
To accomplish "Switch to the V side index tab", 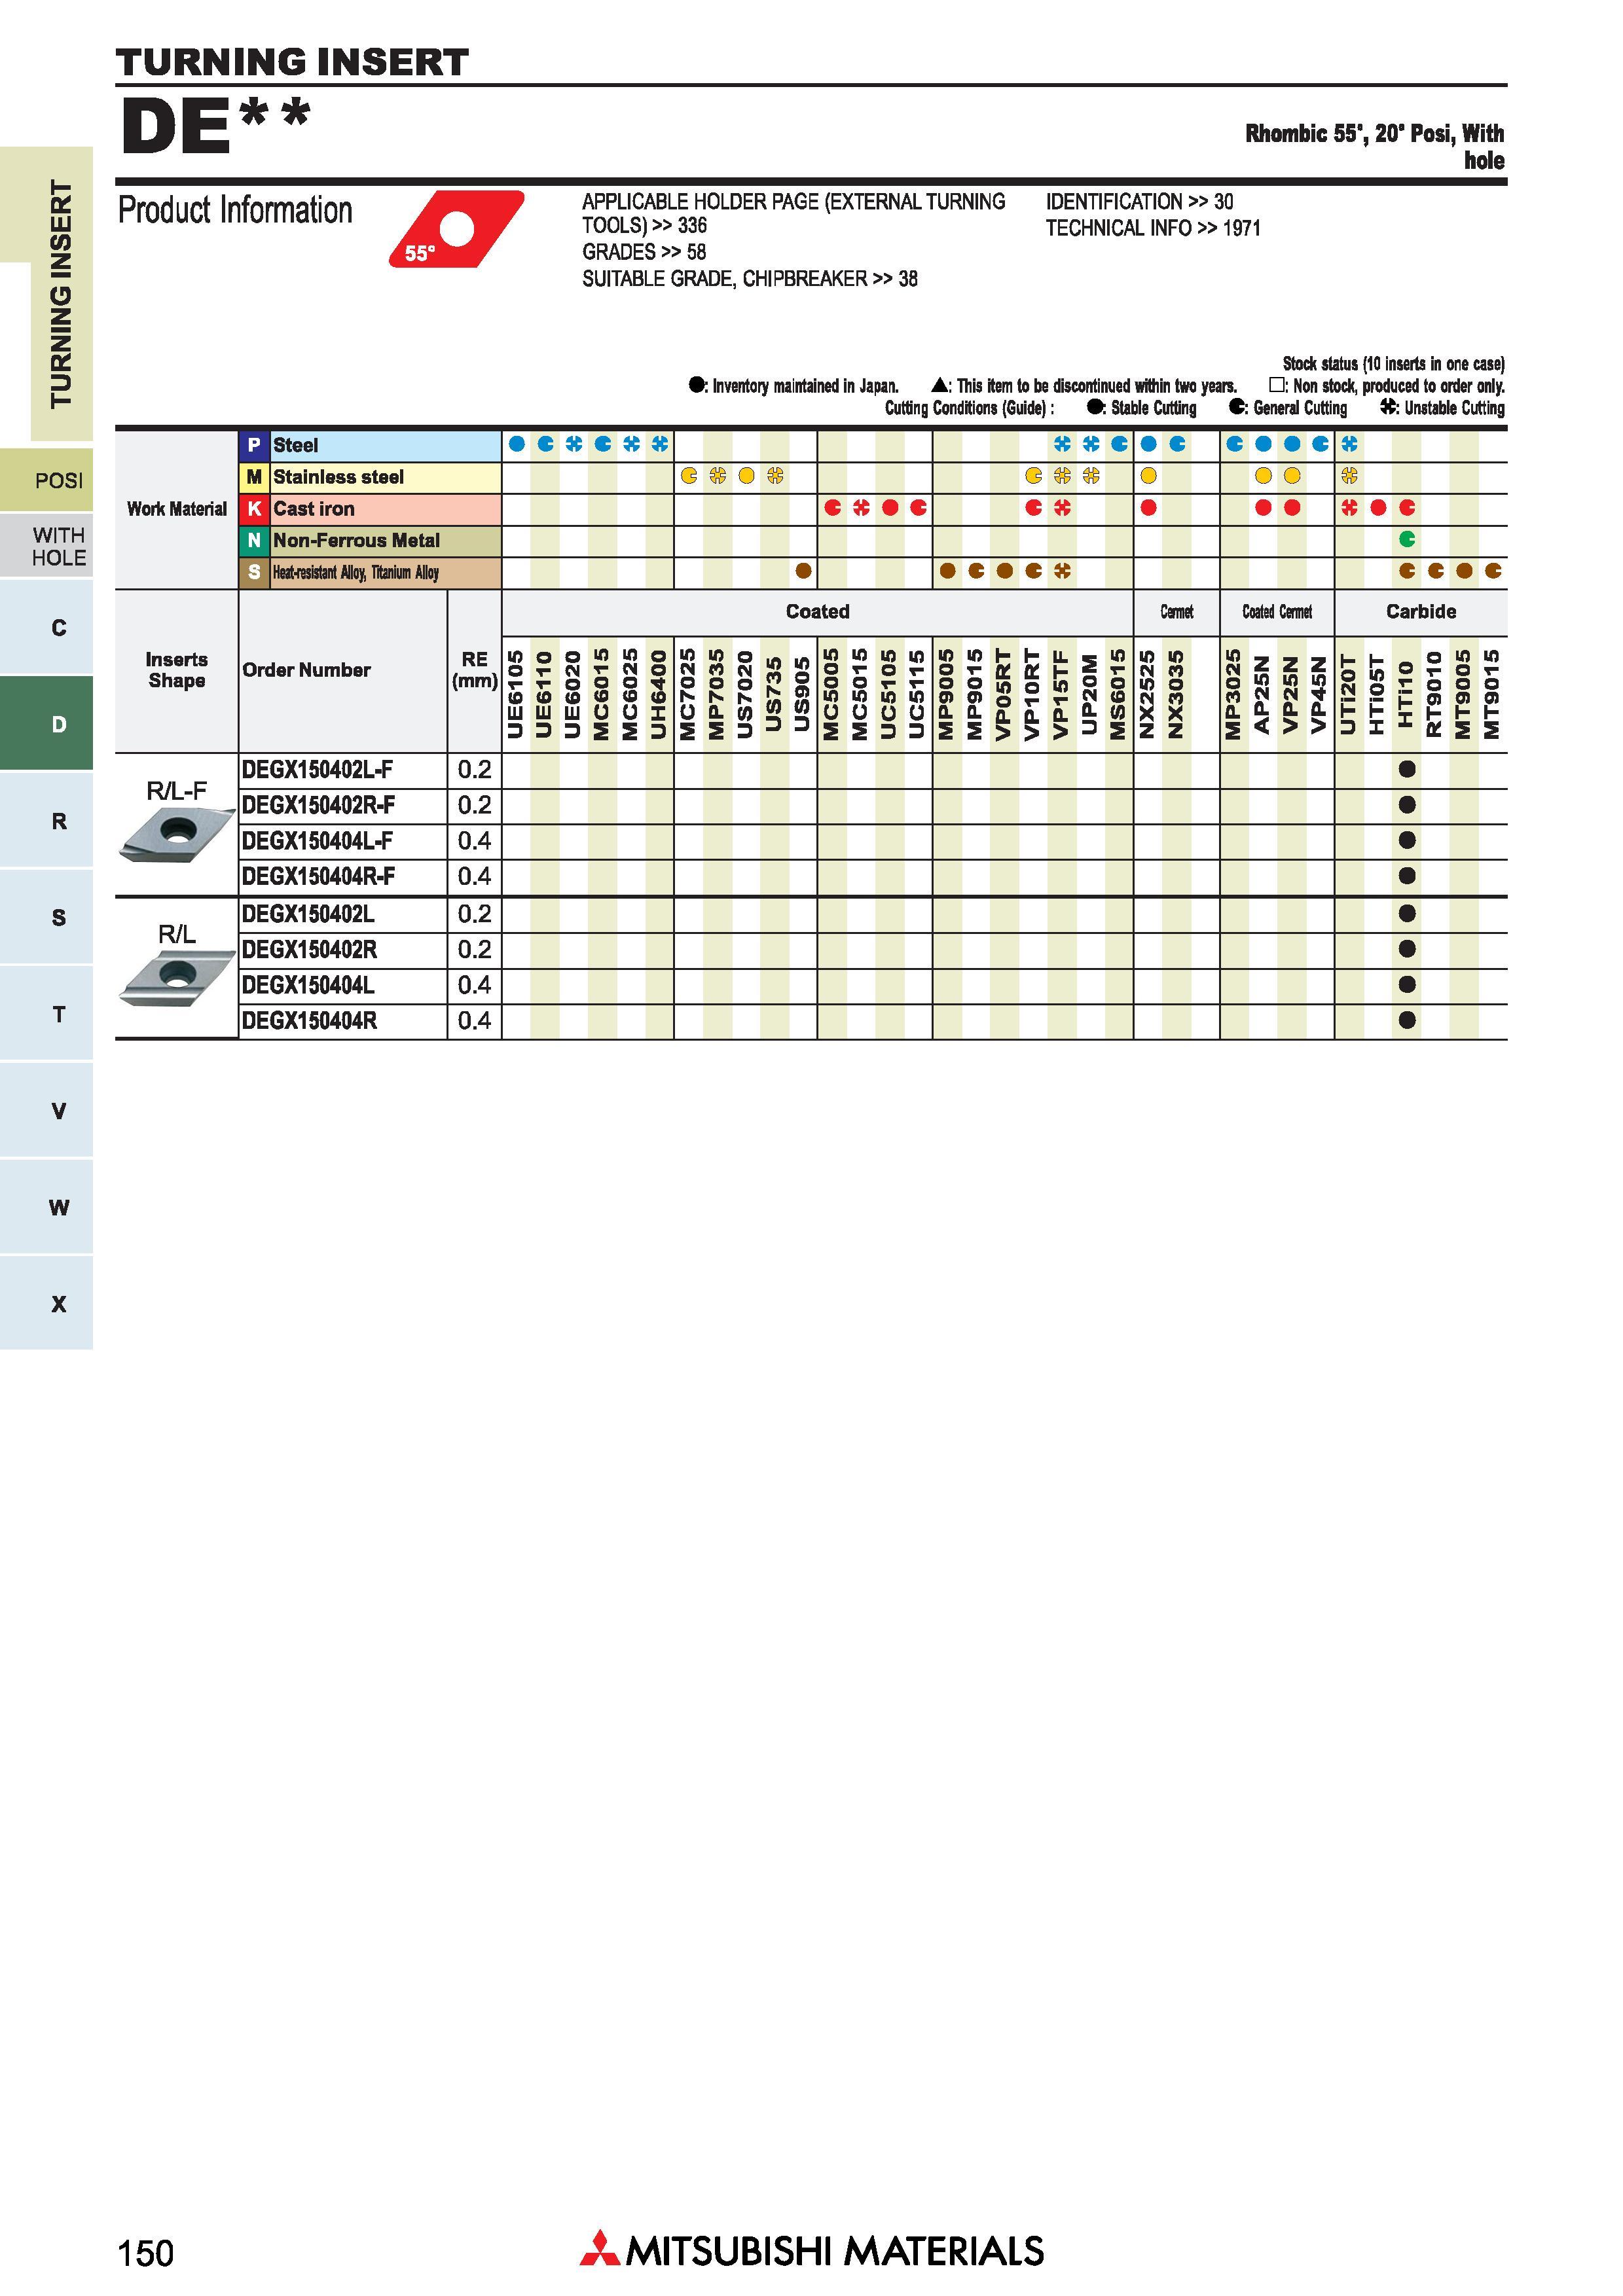I will [47, 1111].
